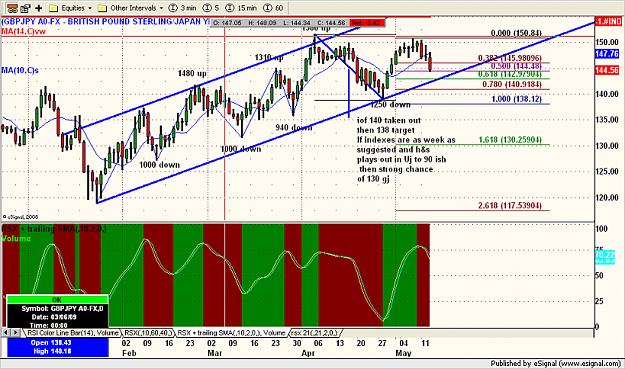This screenshot has height=369, width=625.
Task: Click the 130.00 price axis label
Action: [607, 146]
